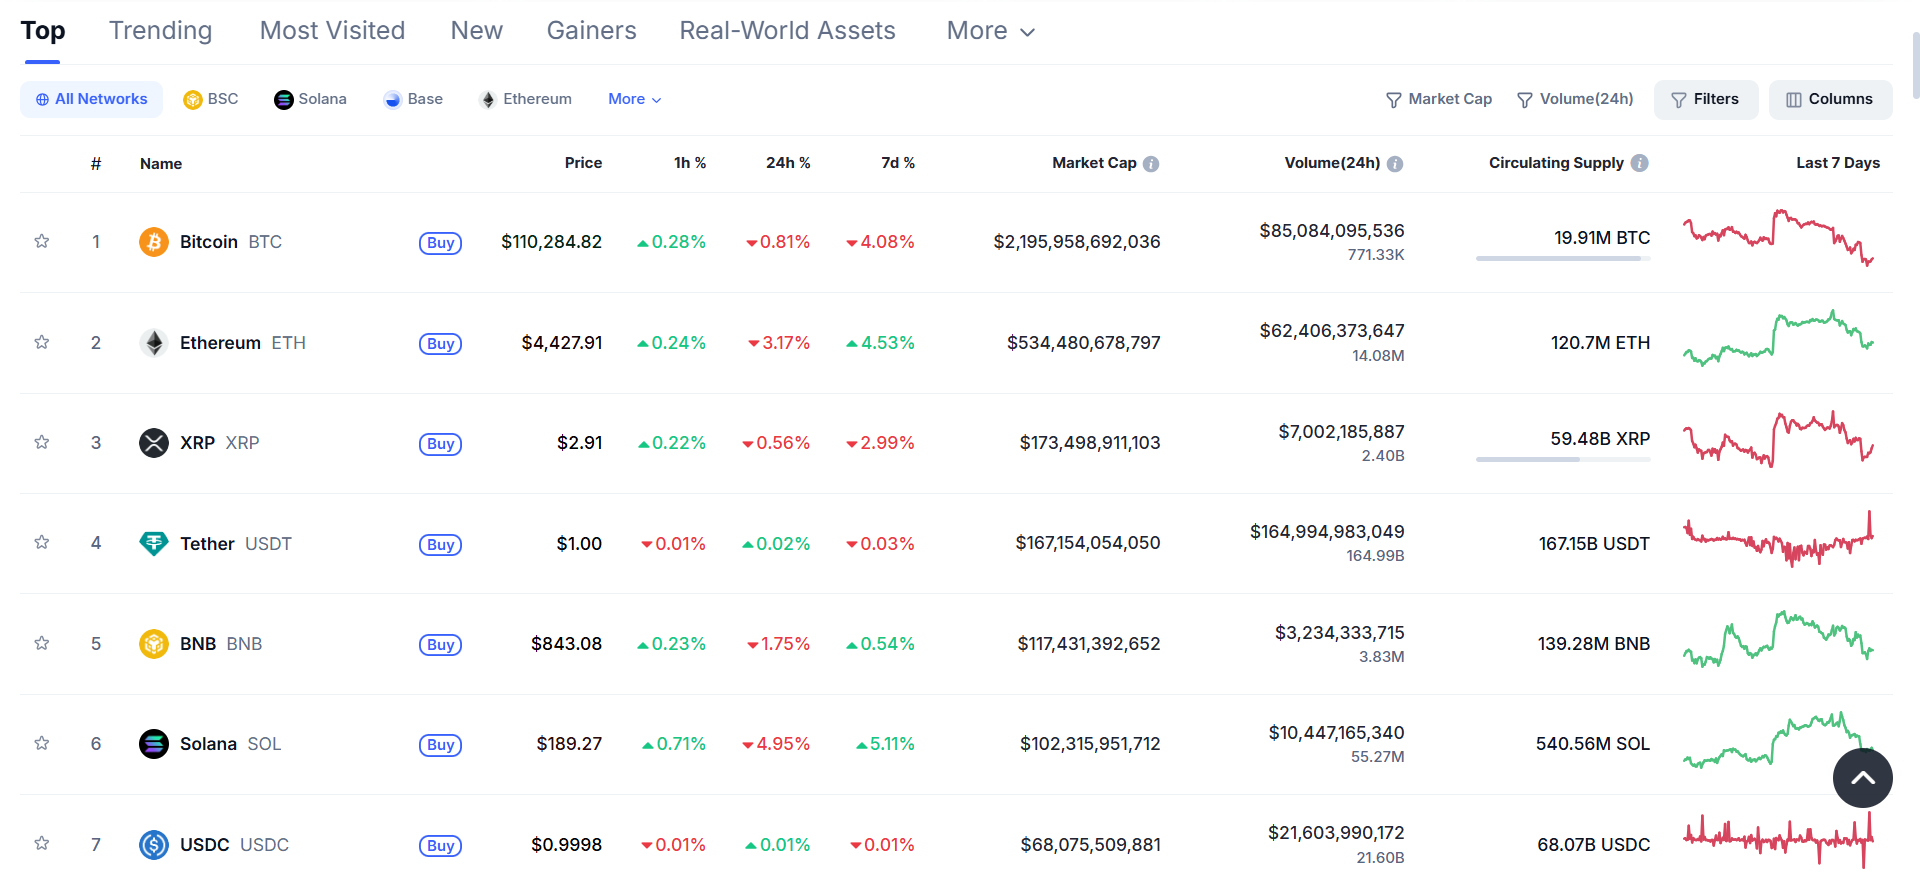1920x892 pixels.
Task: Click the Bitcoin coin logo
Action: click(153, 242)
